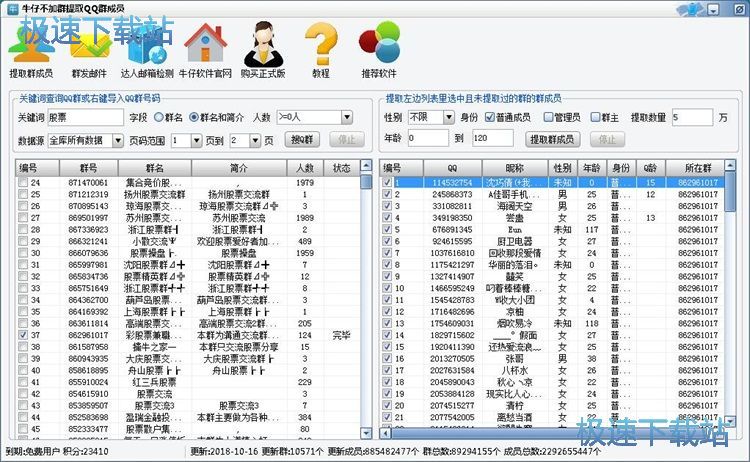Click the 提取数量 input field
The image size is (750, 462).
coord(692,117)
